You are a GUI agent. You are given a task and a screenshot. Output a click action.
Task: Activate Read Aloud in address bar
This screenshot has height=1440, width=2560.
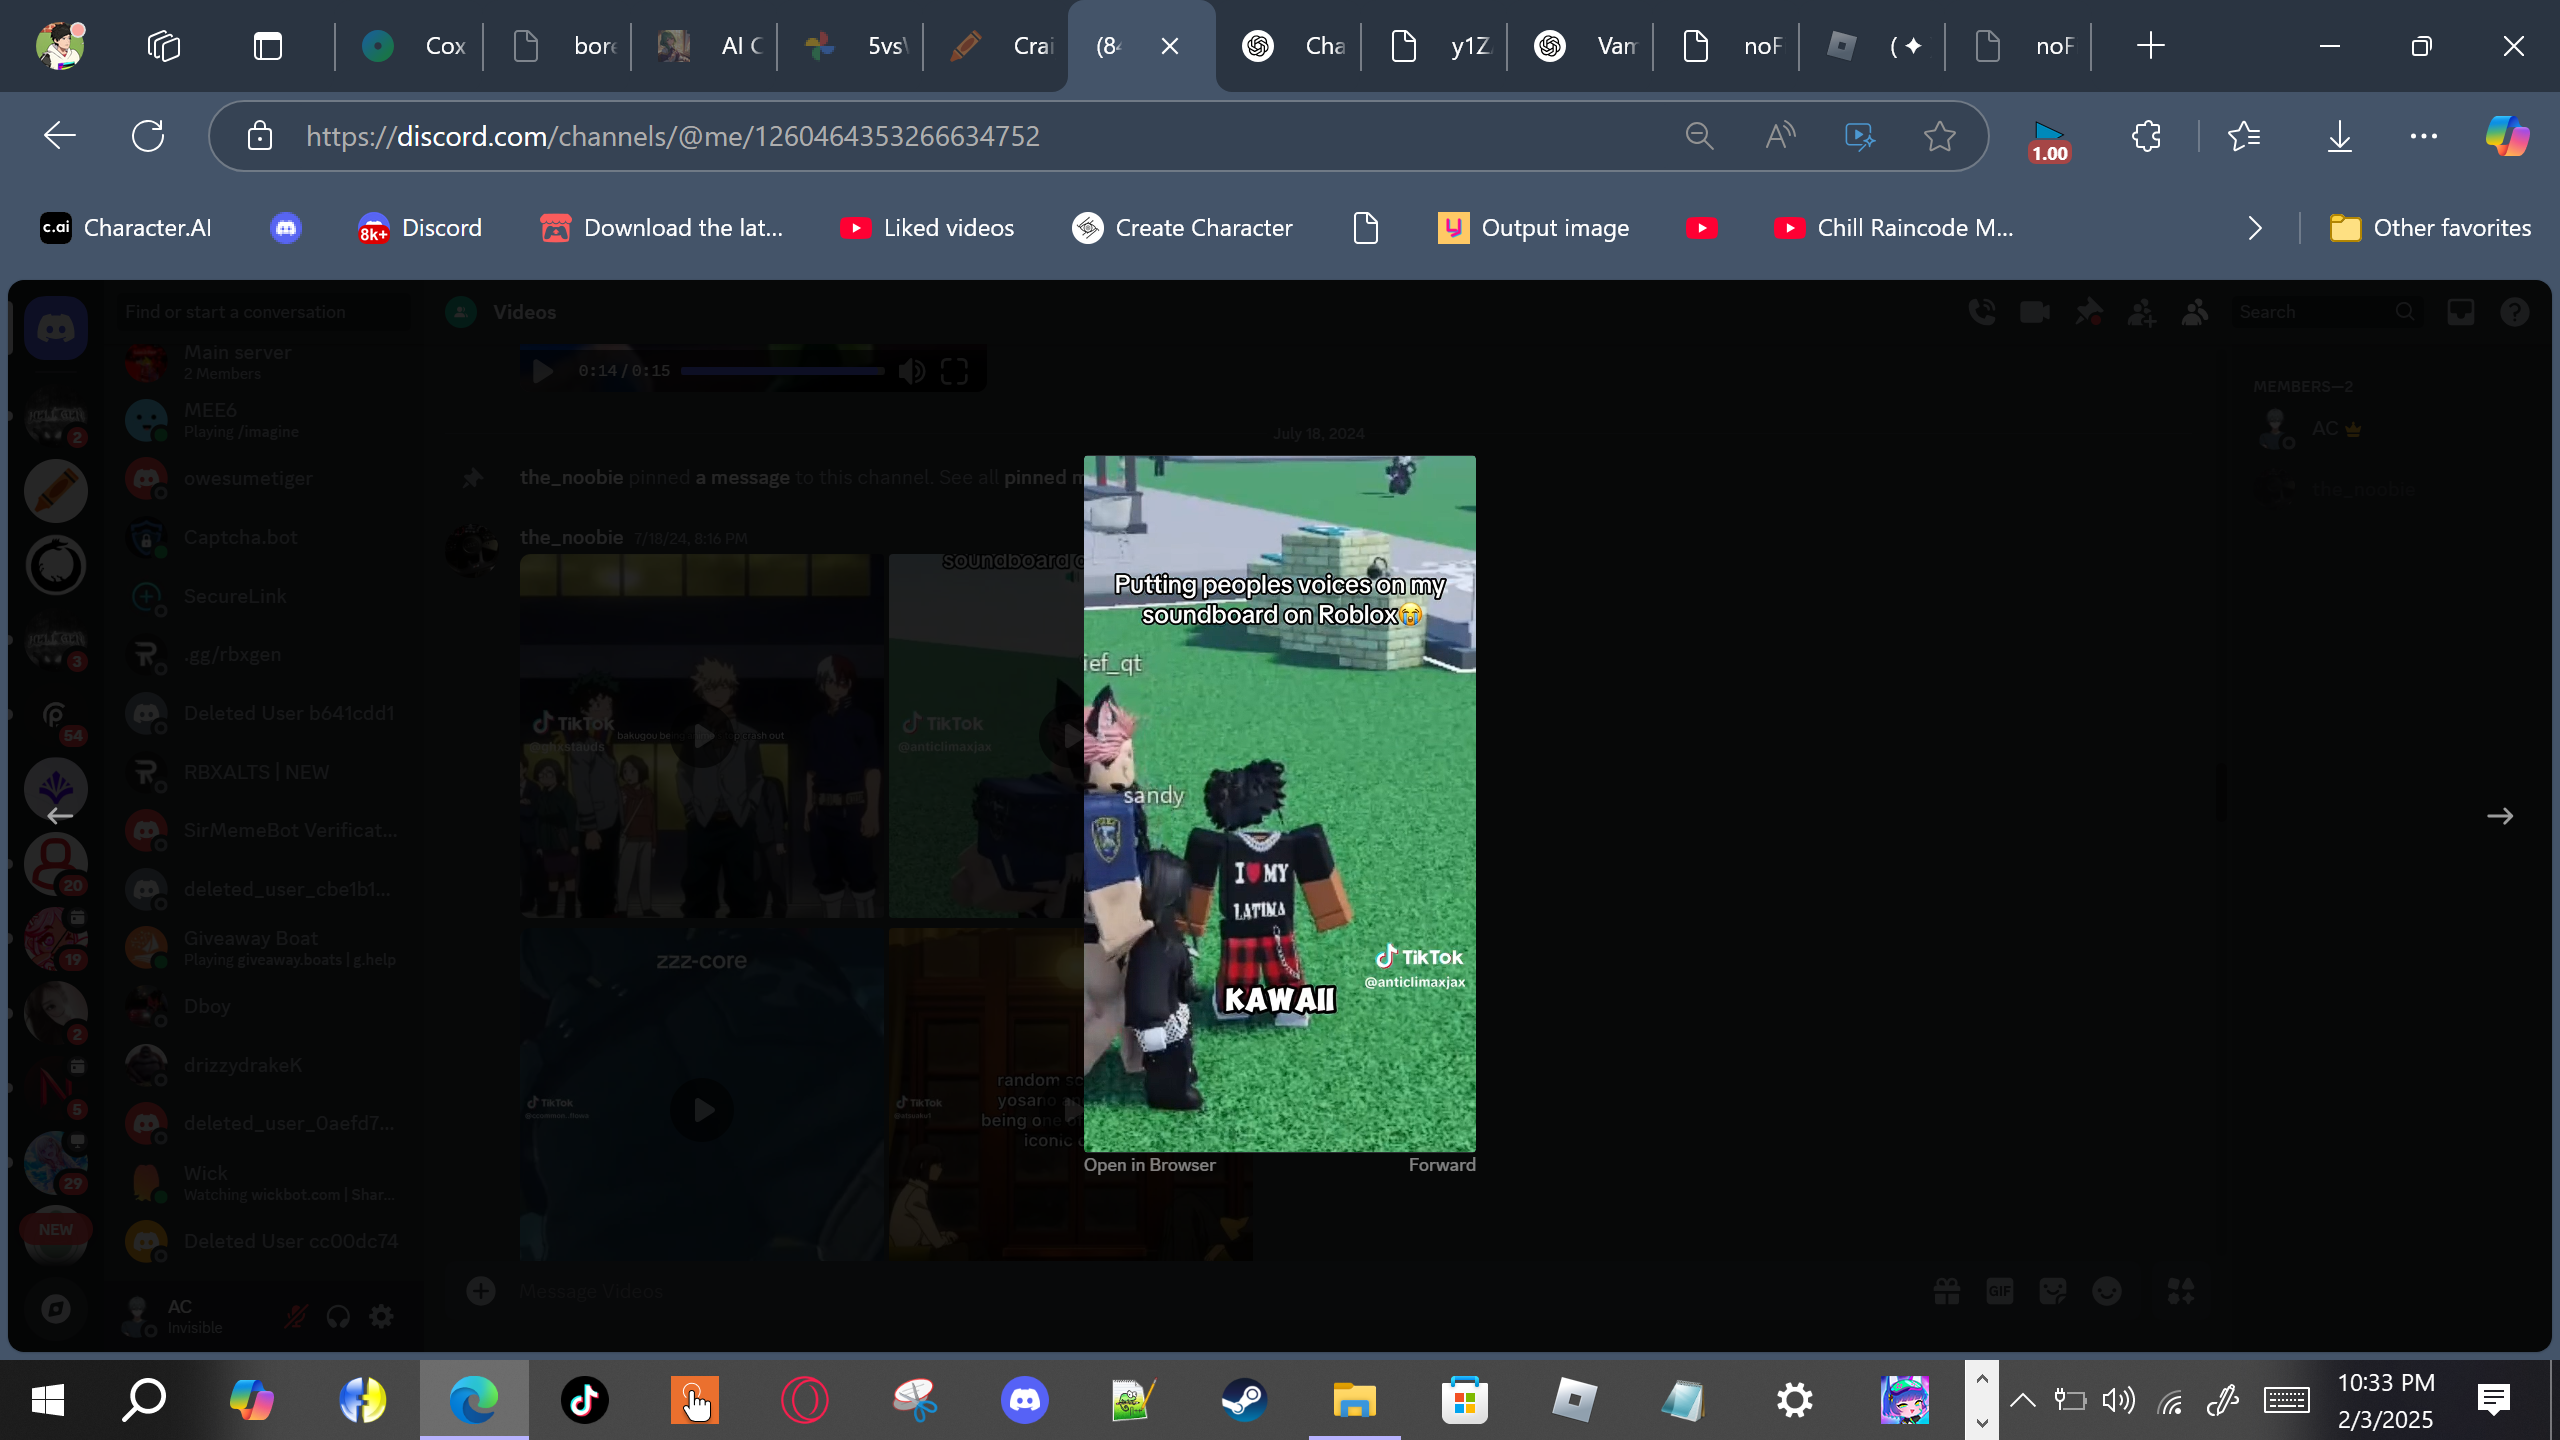click(x=1780, y=136)
